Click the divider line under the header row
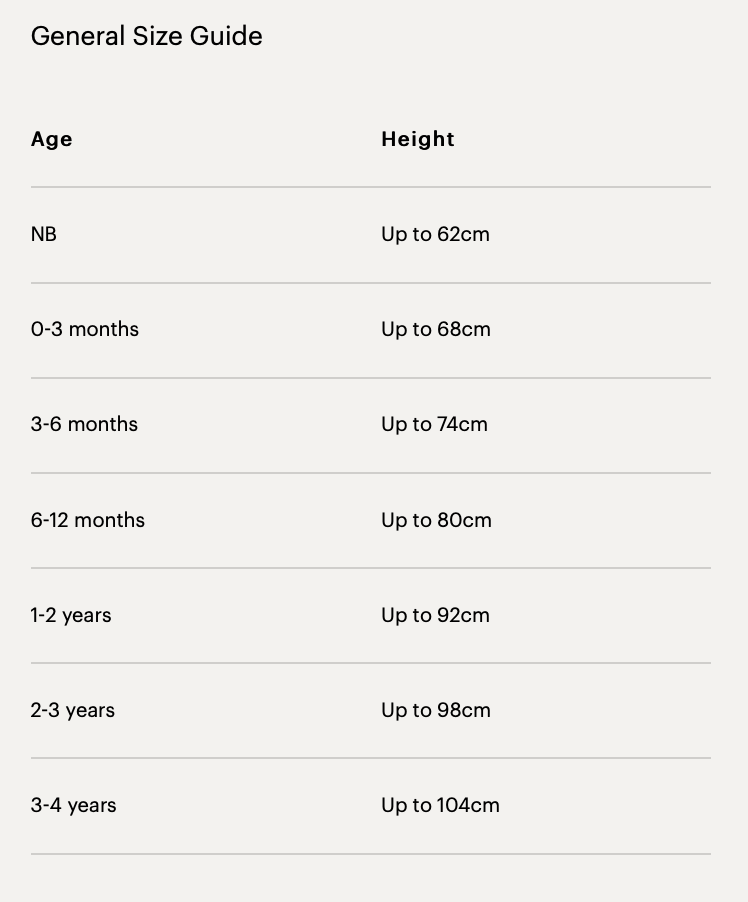Image resolution: width=748 pixels, height=902 pixels. point(371,187)
